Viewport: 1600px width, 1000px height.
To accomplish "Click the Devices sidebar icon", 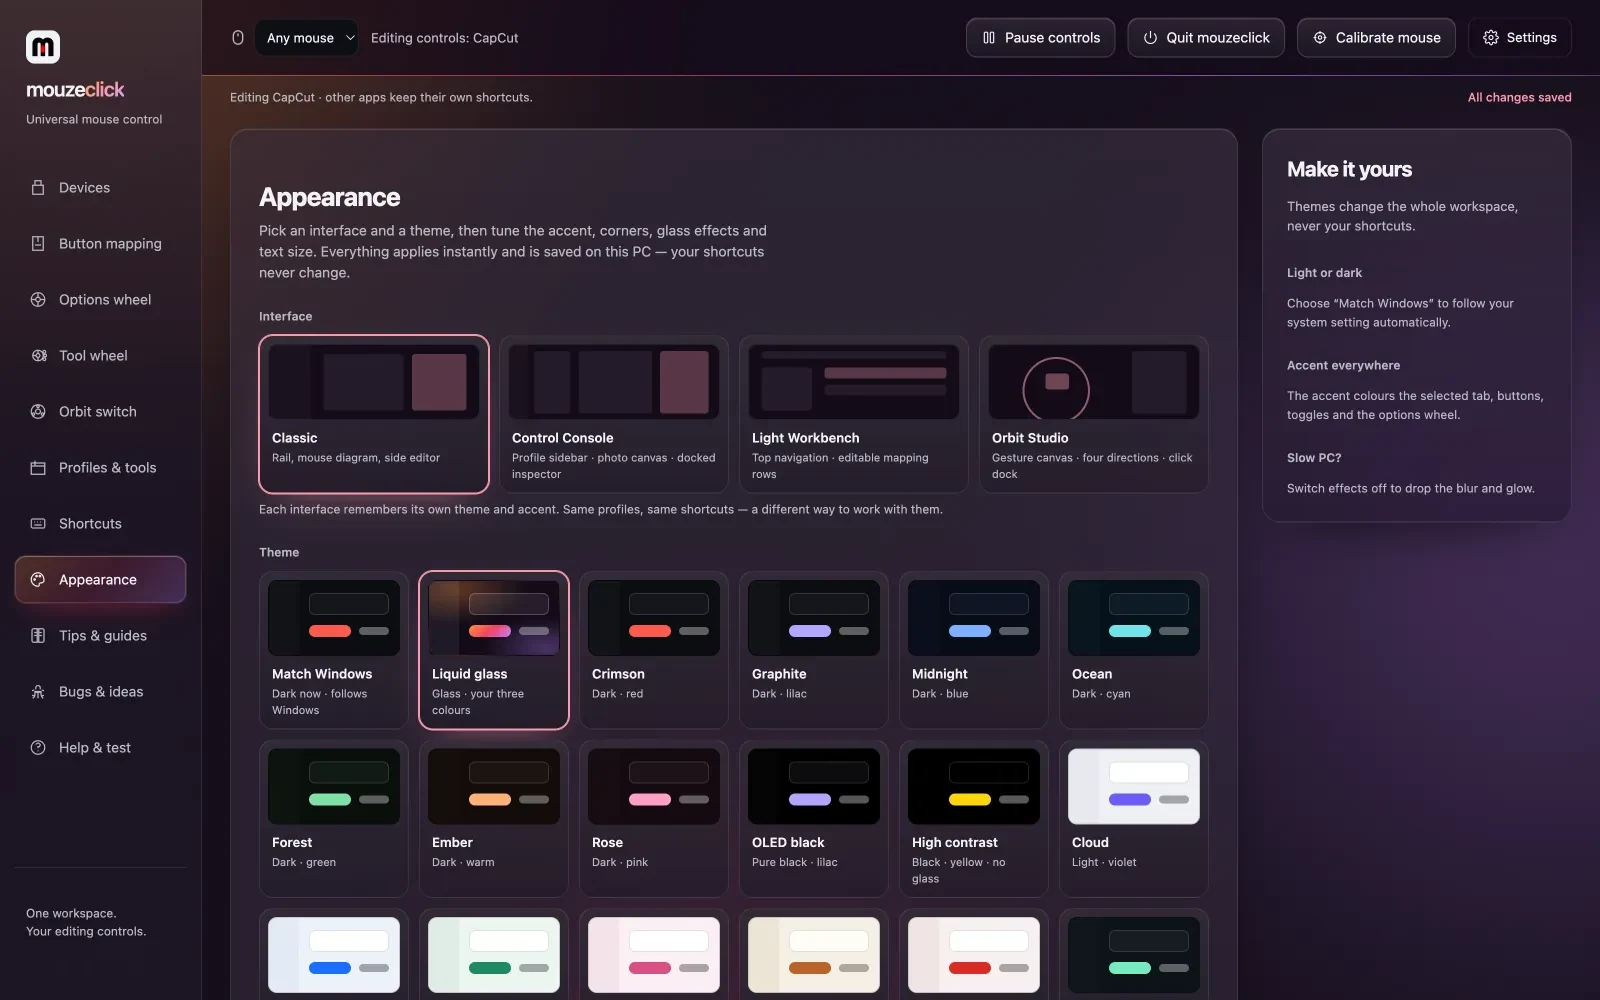I will [x=38, y=188].
